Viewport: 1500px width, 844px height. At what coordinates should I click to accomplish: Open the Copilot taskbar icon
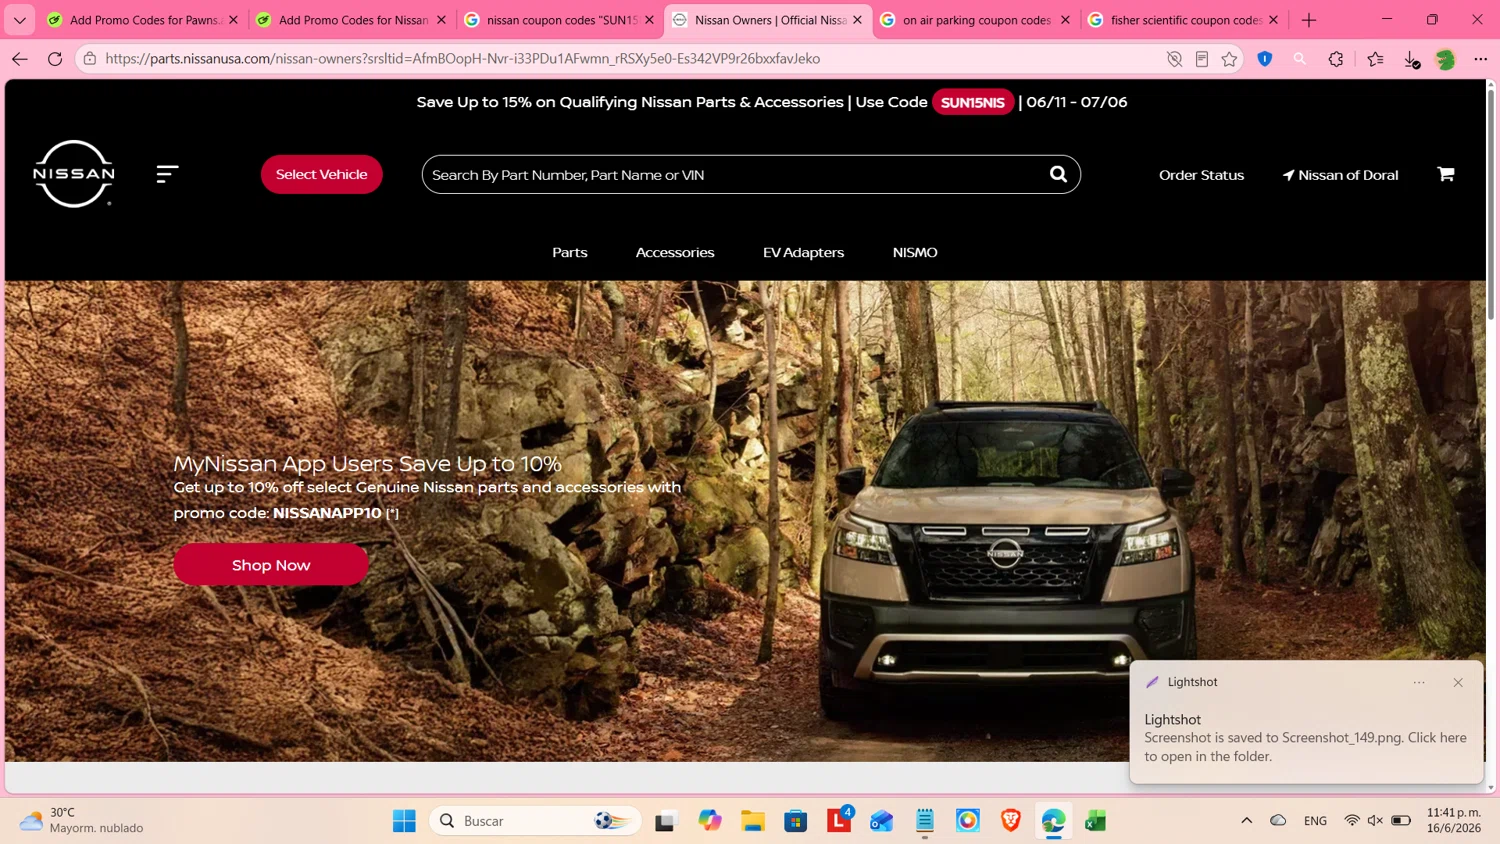(x=710, y=821)
